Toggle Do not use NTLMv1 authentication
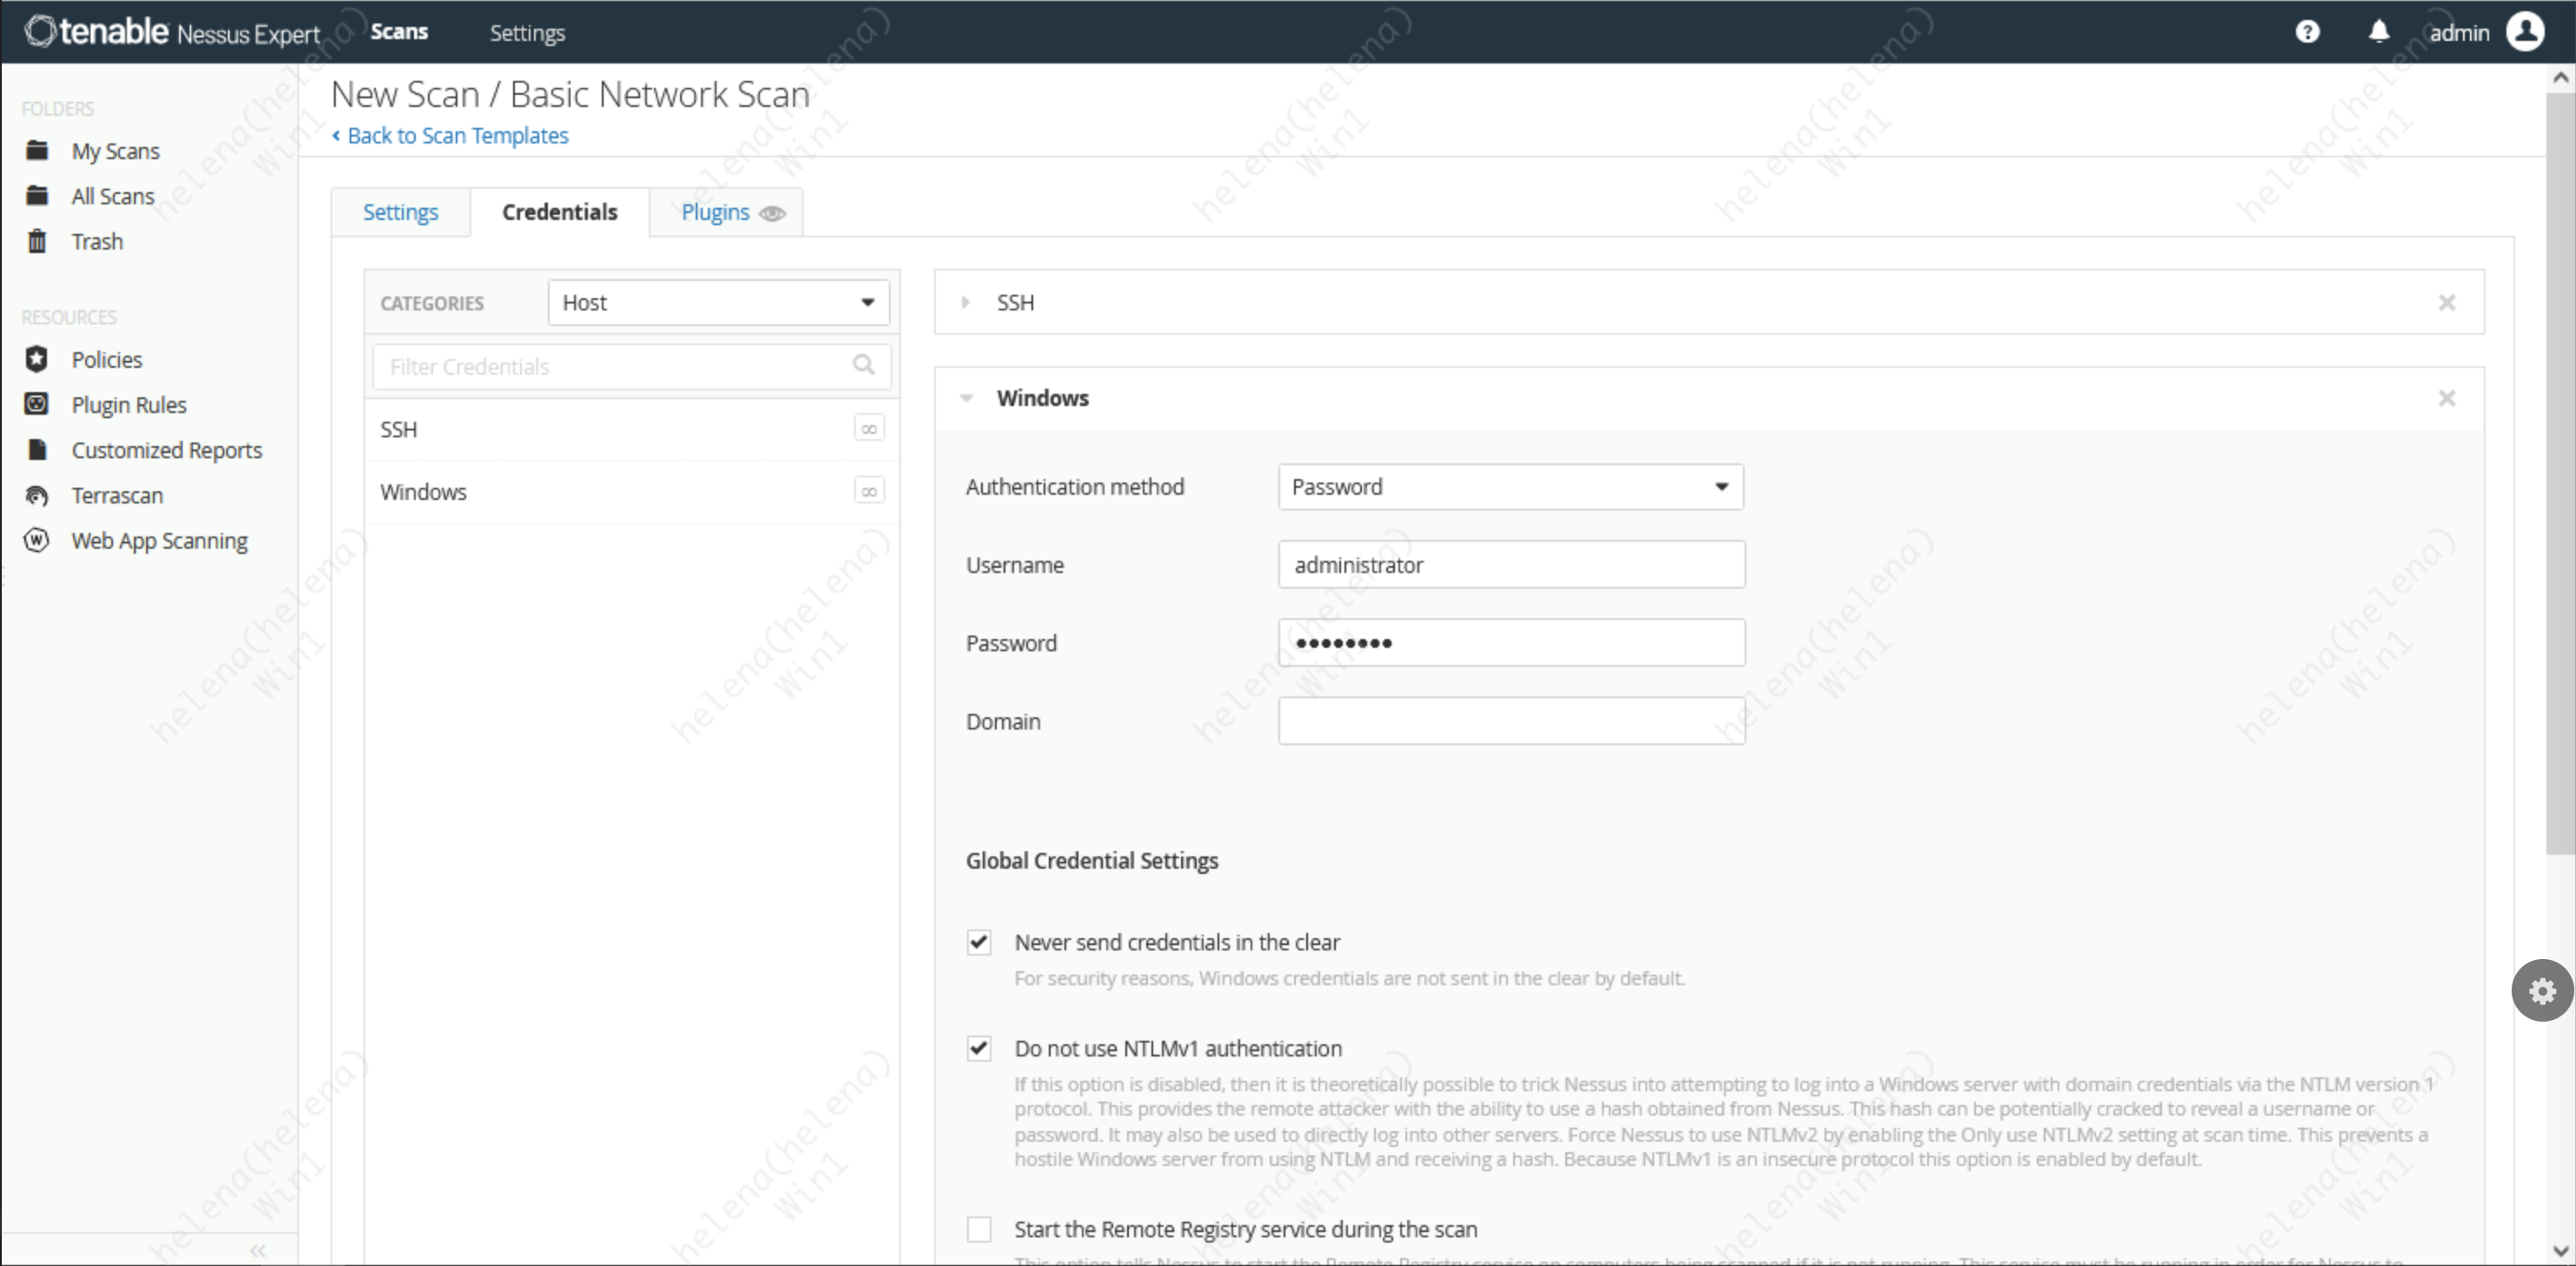Image resolution: width=2576 pixels, height=1266 pixels. pos(978,1048)
